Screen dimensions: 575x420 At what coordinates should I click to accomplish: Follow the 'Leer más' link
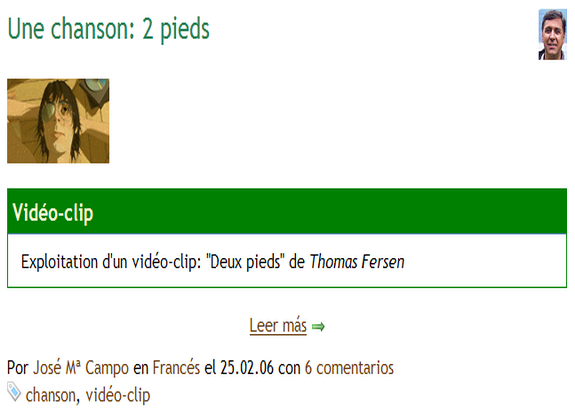click(278, 326)
